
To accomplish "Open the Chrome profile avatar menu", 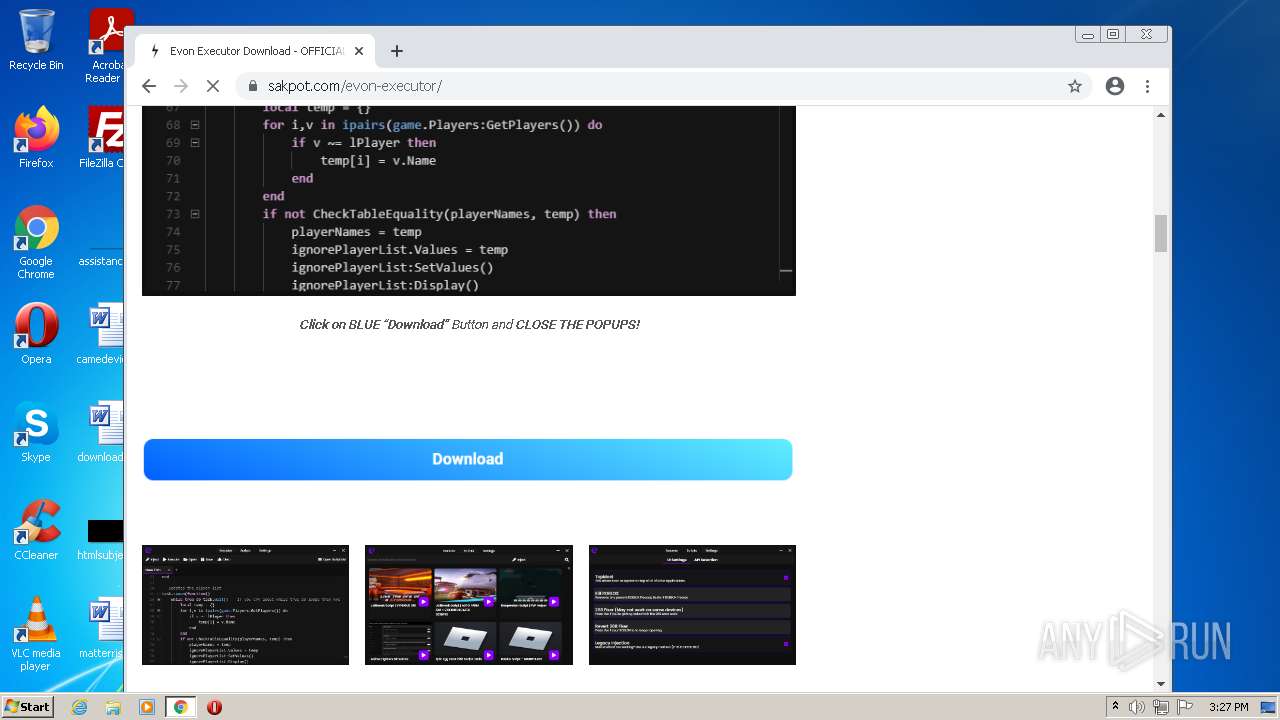I will (1115, 86).
